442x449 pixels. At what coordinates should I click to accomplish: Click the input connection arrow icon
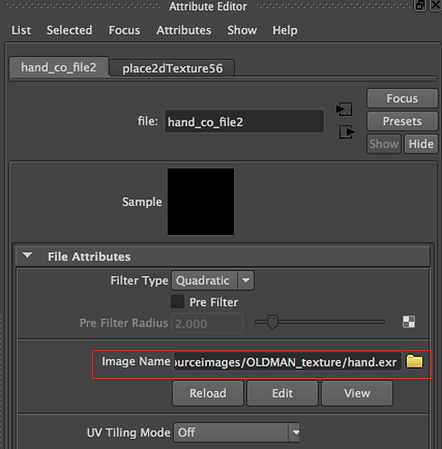point(344,109)
